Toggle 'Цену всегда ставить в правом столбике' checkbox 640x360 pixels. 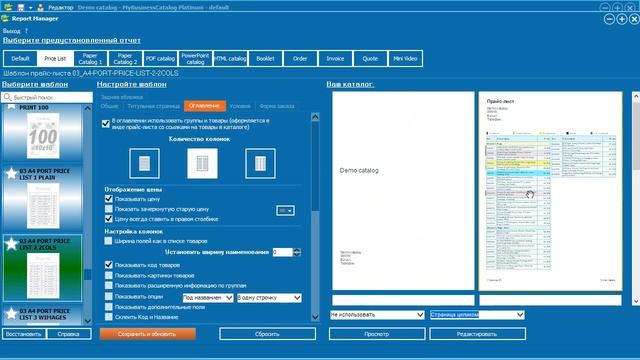(x=109, y=219)
